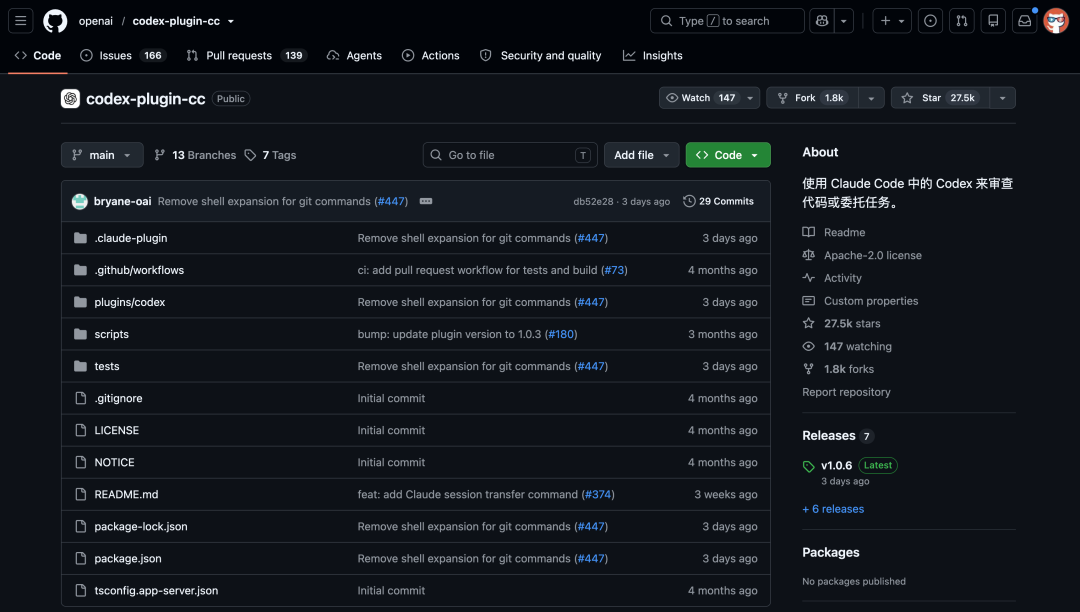The height and width of the screenshot is (612, 1080).
Task: Go to GitHub home via Octocat logo
Action: [55, 21]
